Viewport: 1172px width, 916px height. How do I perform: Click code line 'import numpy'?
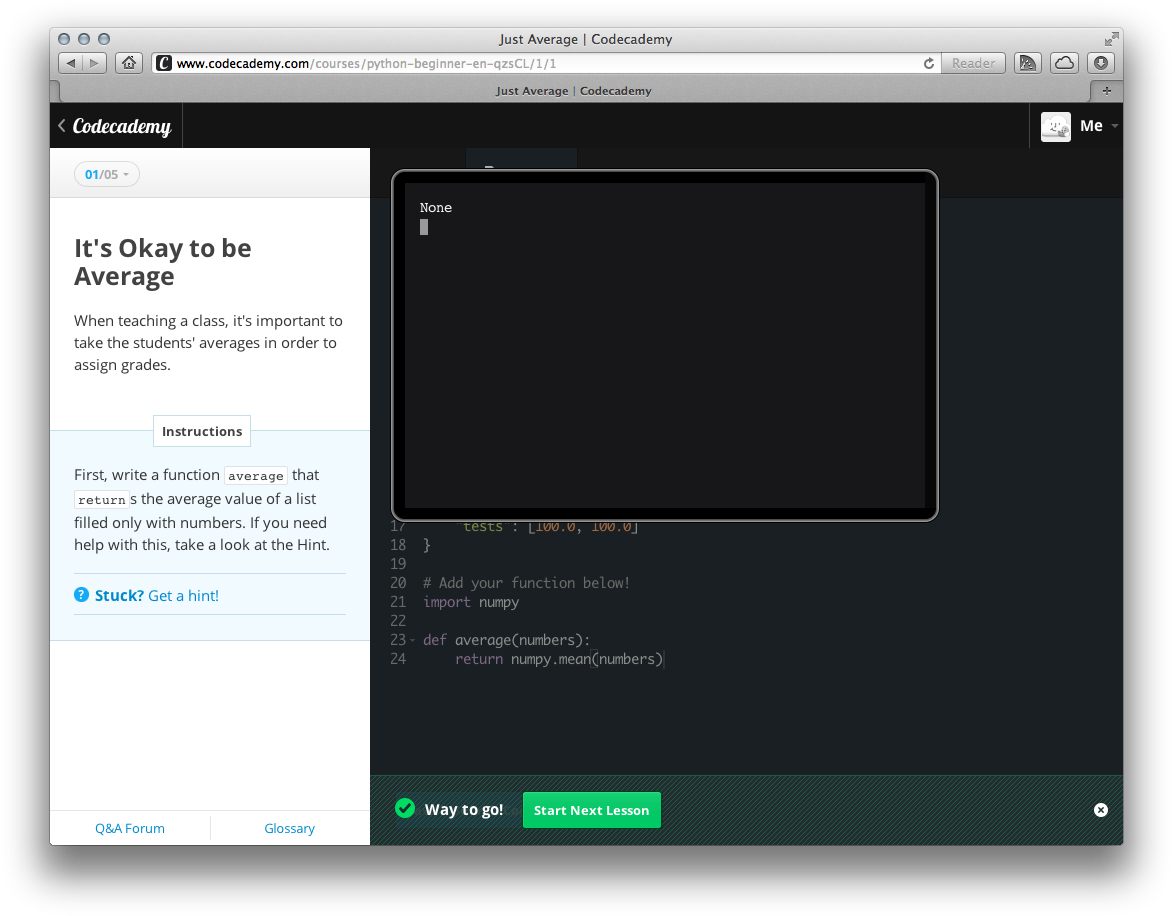(471, 602)
